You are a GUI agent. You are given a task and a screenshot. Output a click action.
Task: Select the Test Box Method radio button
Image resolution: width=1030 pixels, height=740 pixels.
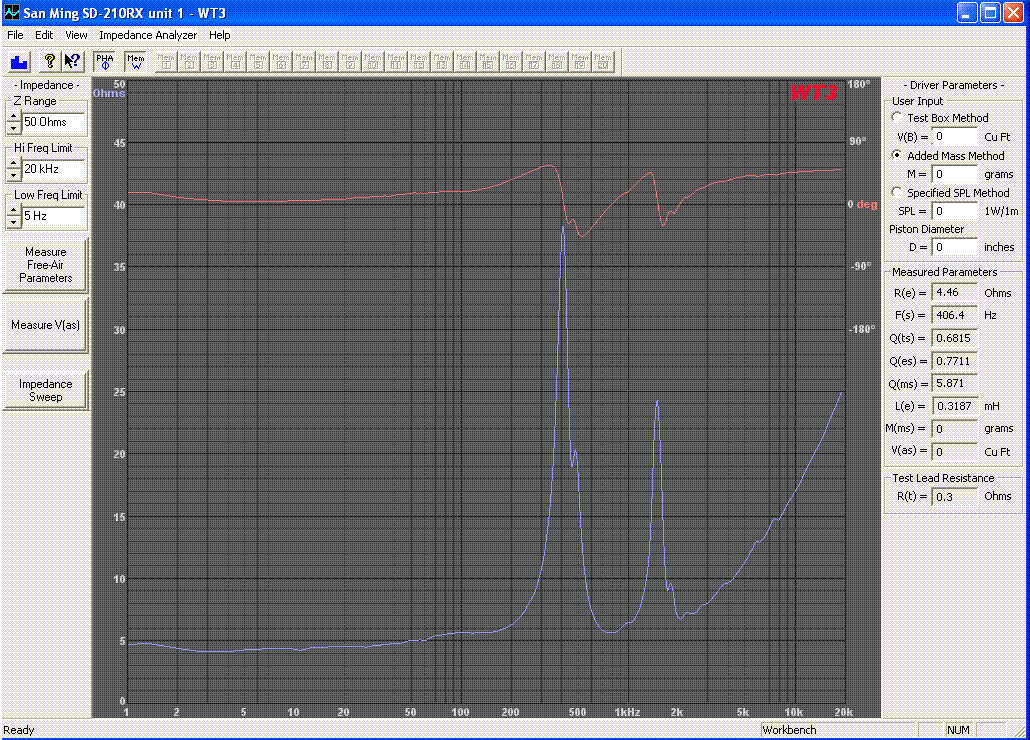897,117
